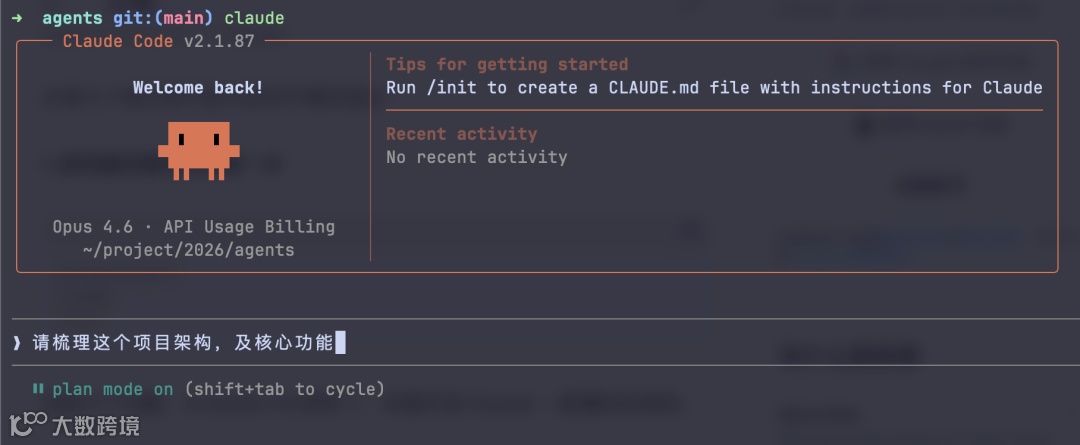Click the Run /init instruction line
This screenshot has height=445, width=1080.
click(714, 88)
